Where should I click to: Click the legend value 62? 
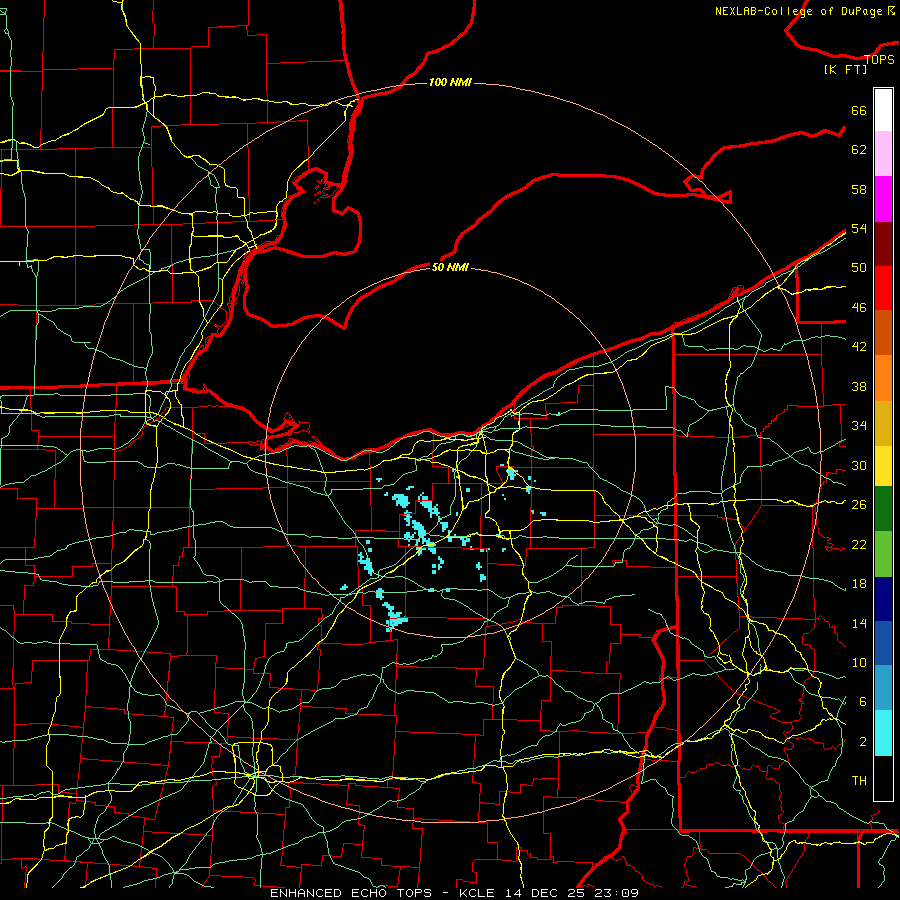tap(859, 150)
